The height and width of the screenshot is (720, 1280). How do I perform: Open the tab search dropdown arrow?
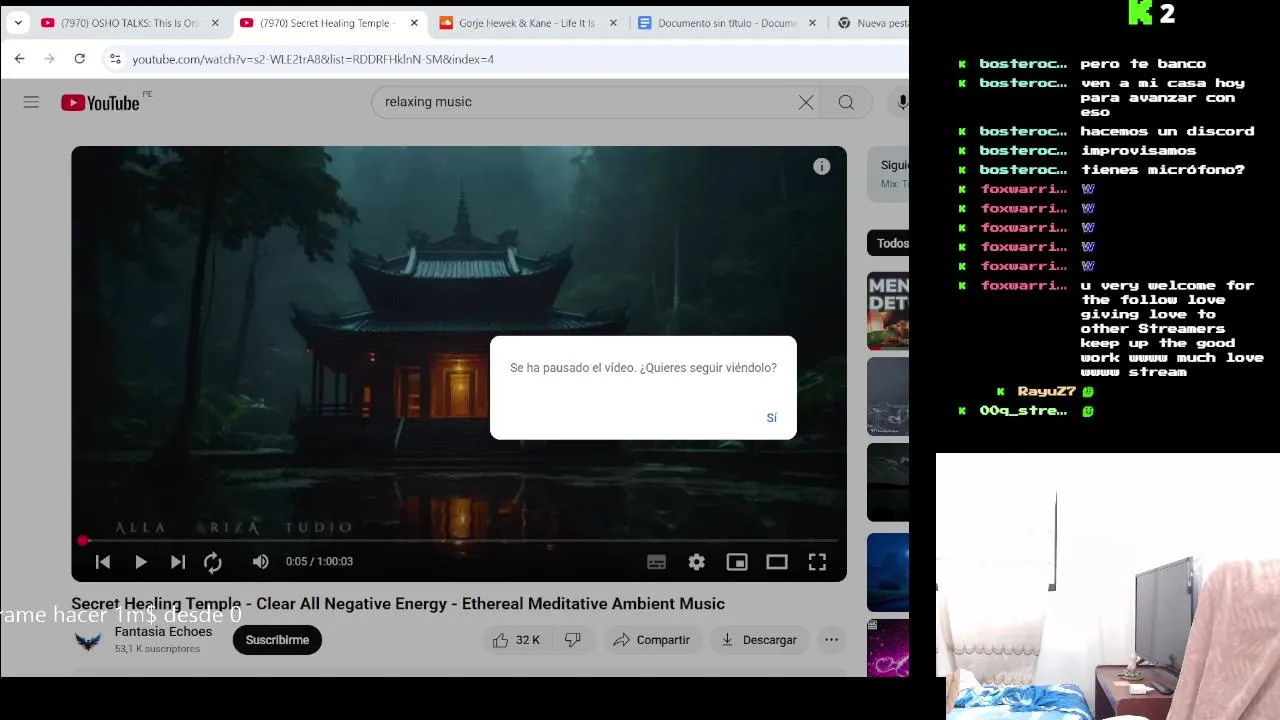click(x=18, y=23)
